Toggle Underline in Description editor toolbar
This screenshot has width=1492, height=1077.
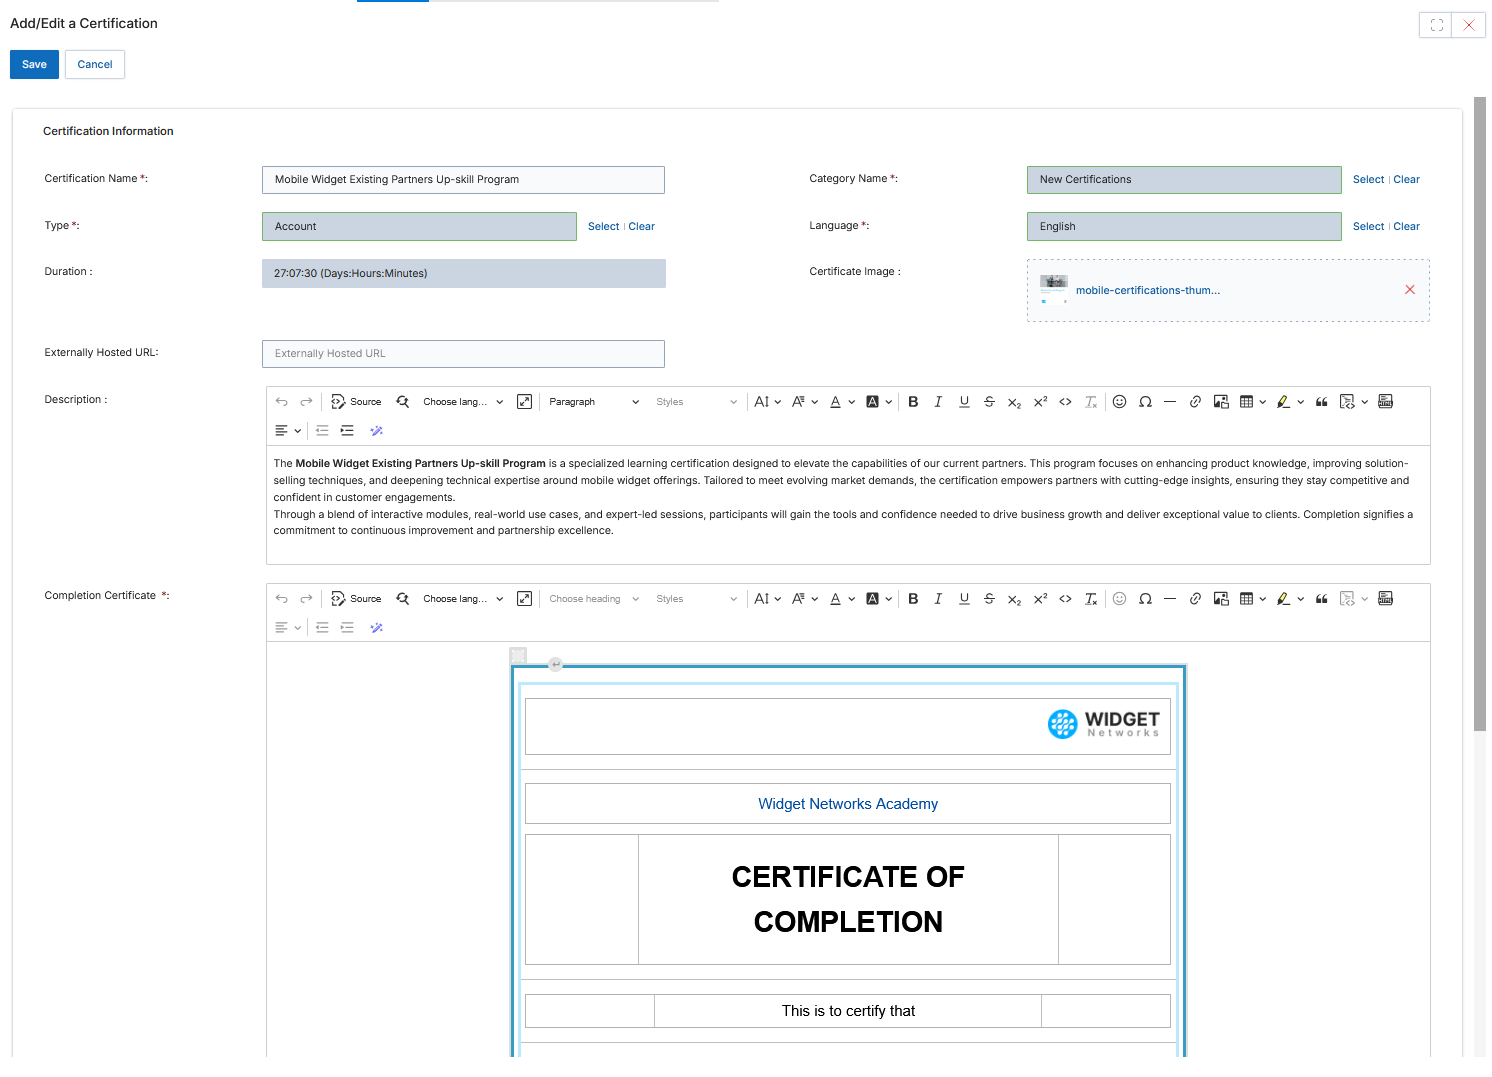point(964,402)
